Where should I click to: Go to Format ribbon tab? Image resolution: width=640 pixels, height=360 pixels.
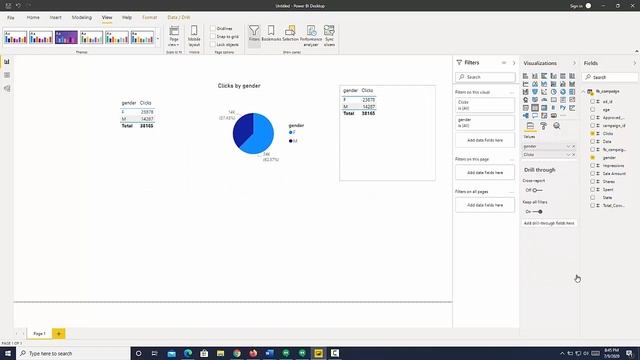(149, 18)
